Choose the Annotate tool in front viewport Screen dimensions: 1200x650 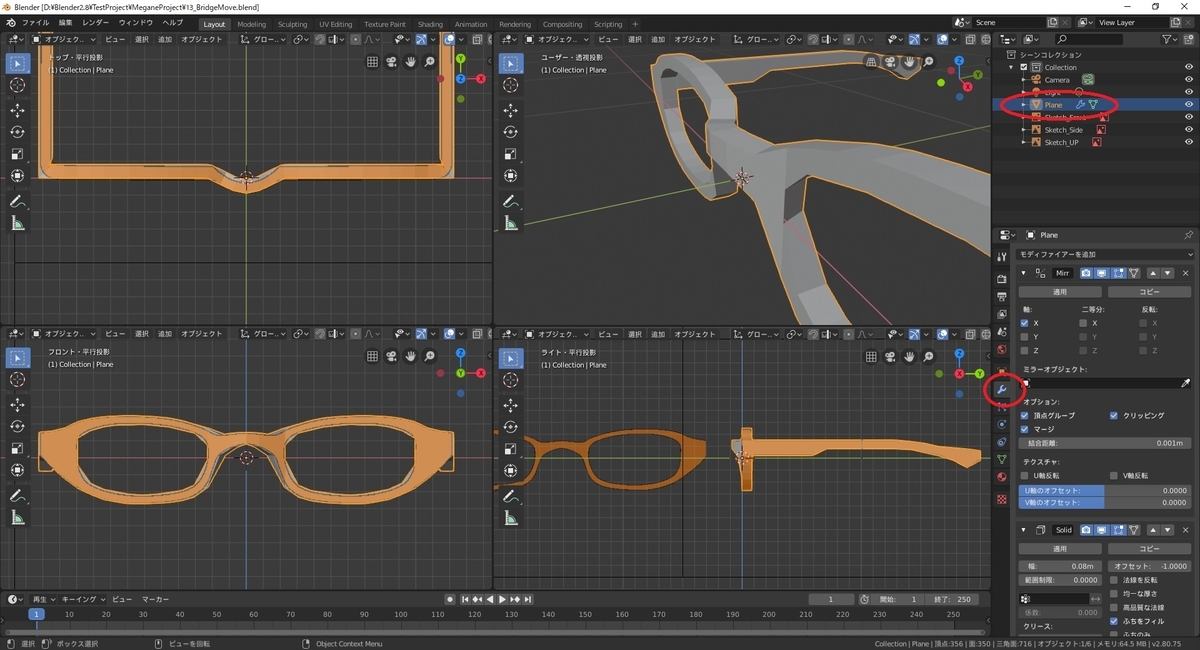(x=17, y=495)
